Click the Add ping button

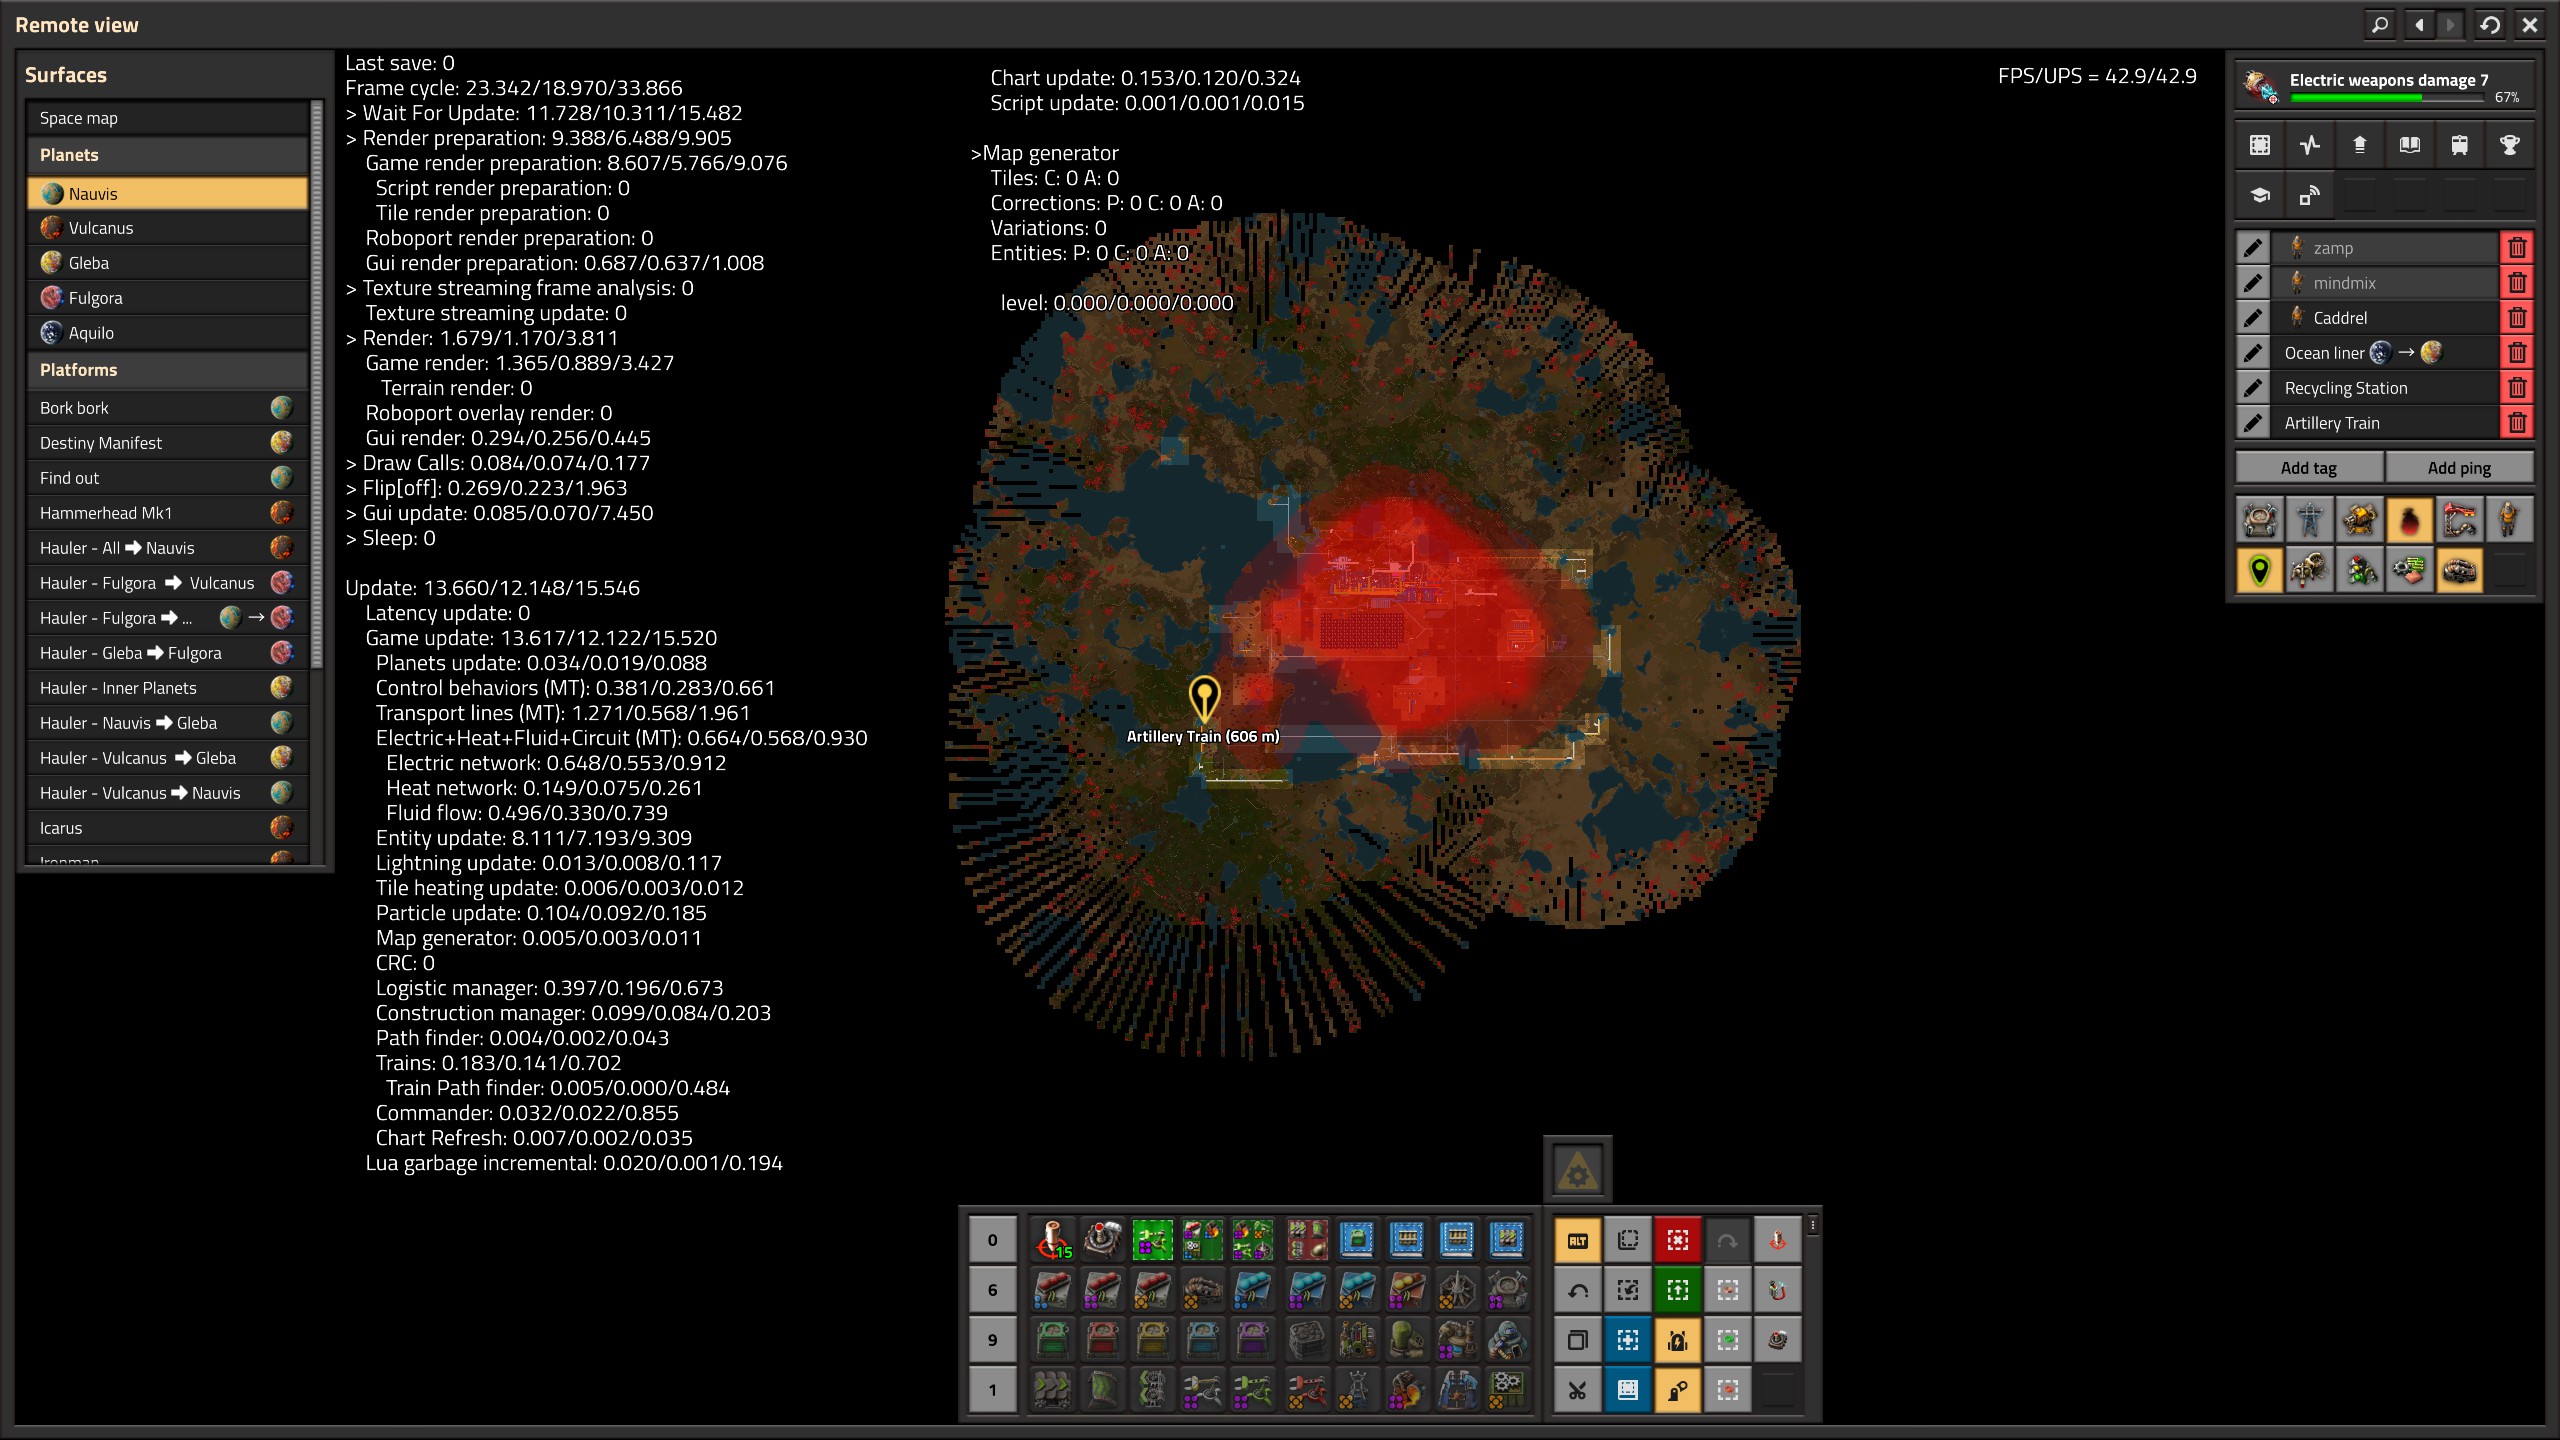tap(2459, 468)
